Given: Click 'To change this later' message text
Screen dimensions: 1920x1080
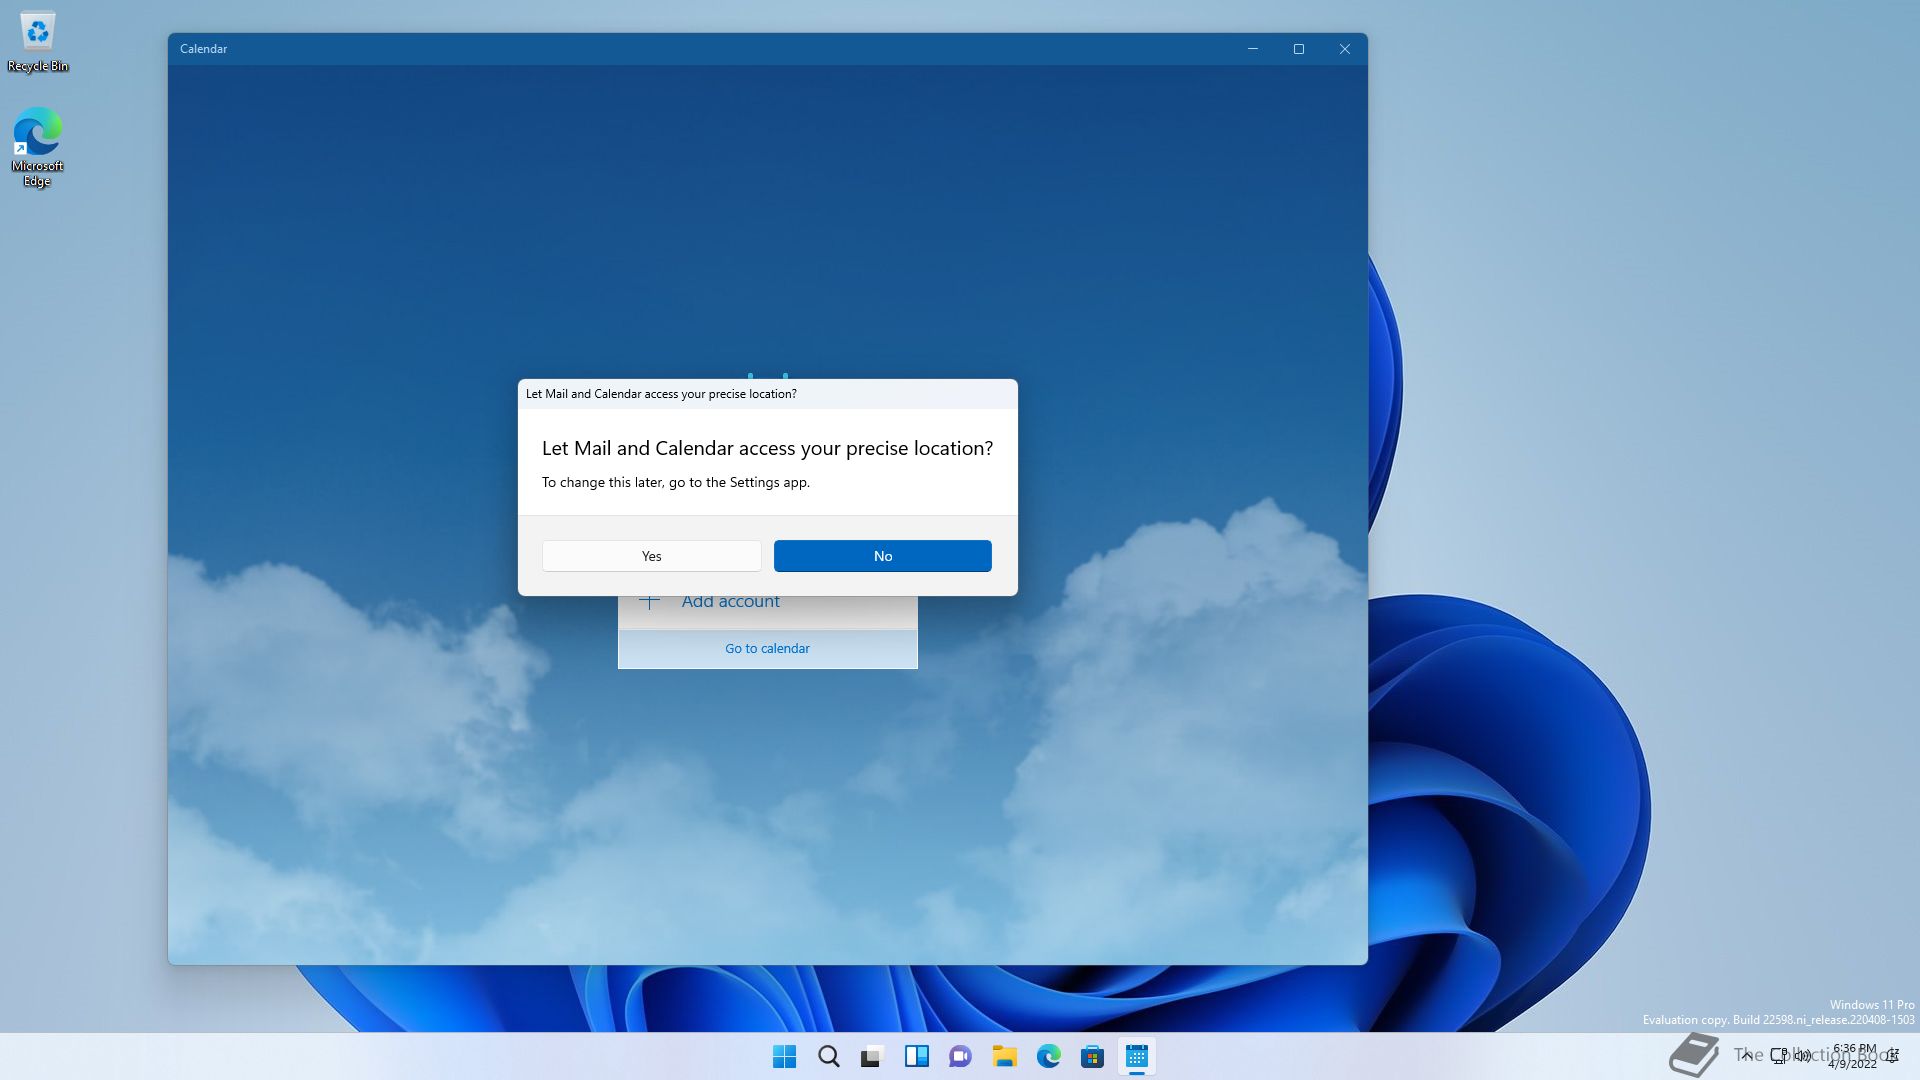Looking at the screenshot, I should coord(675,482).
